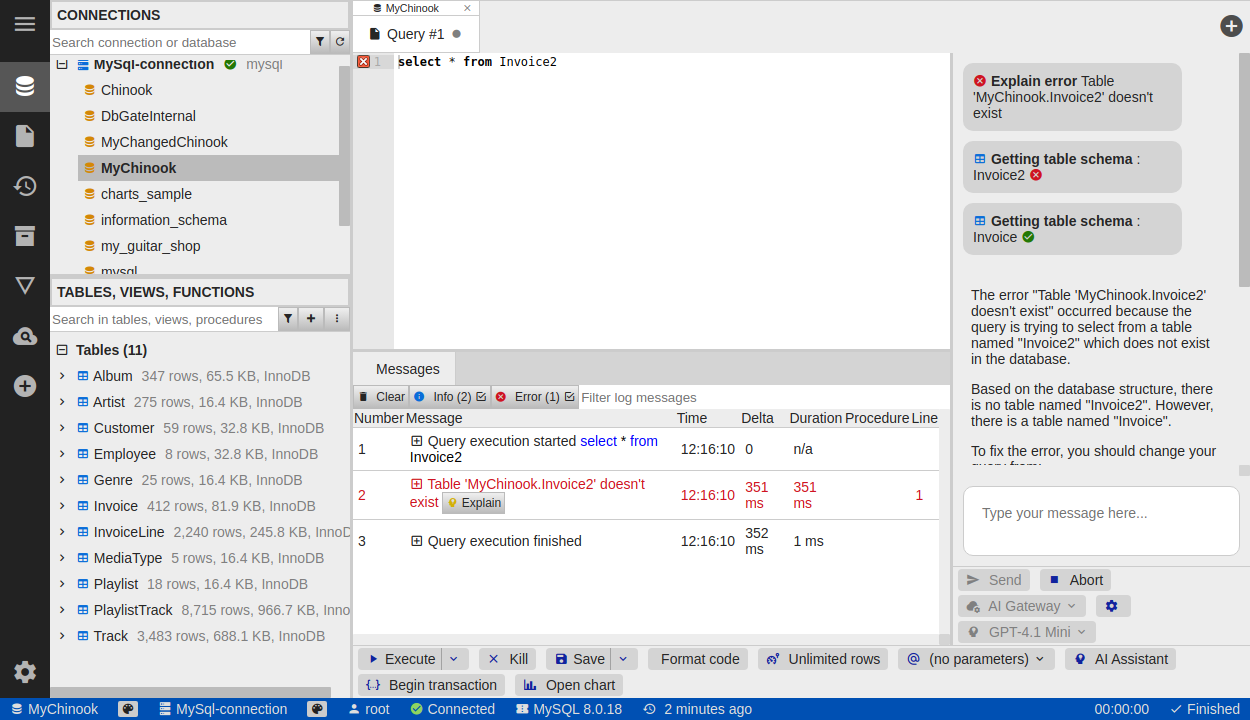Expand the Invoice table node
The width and height of the screenshot is (1250, 720).
pos(62,506)
